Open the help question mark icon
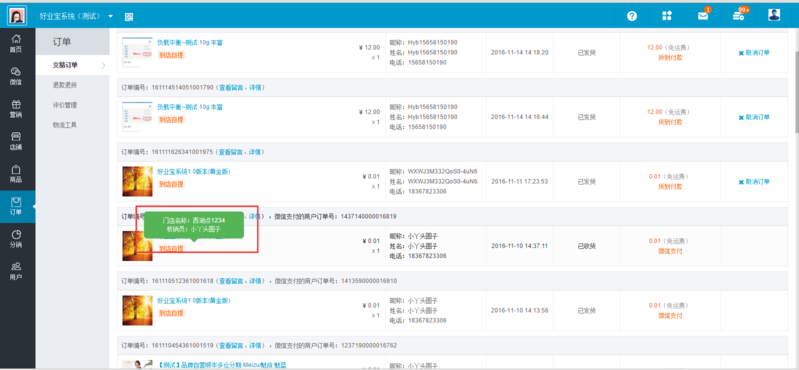This screenshot has height=370, width=799. pyautogui.click(x=632, y=16)
